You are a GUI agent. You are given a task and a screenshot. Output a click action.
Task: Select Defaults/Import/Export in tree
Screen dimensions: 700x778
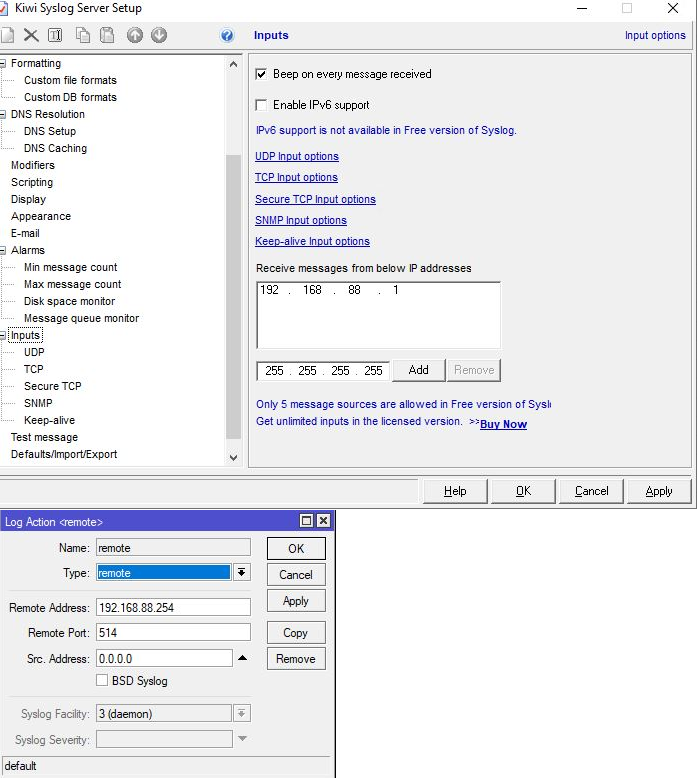tap(64, 454)
